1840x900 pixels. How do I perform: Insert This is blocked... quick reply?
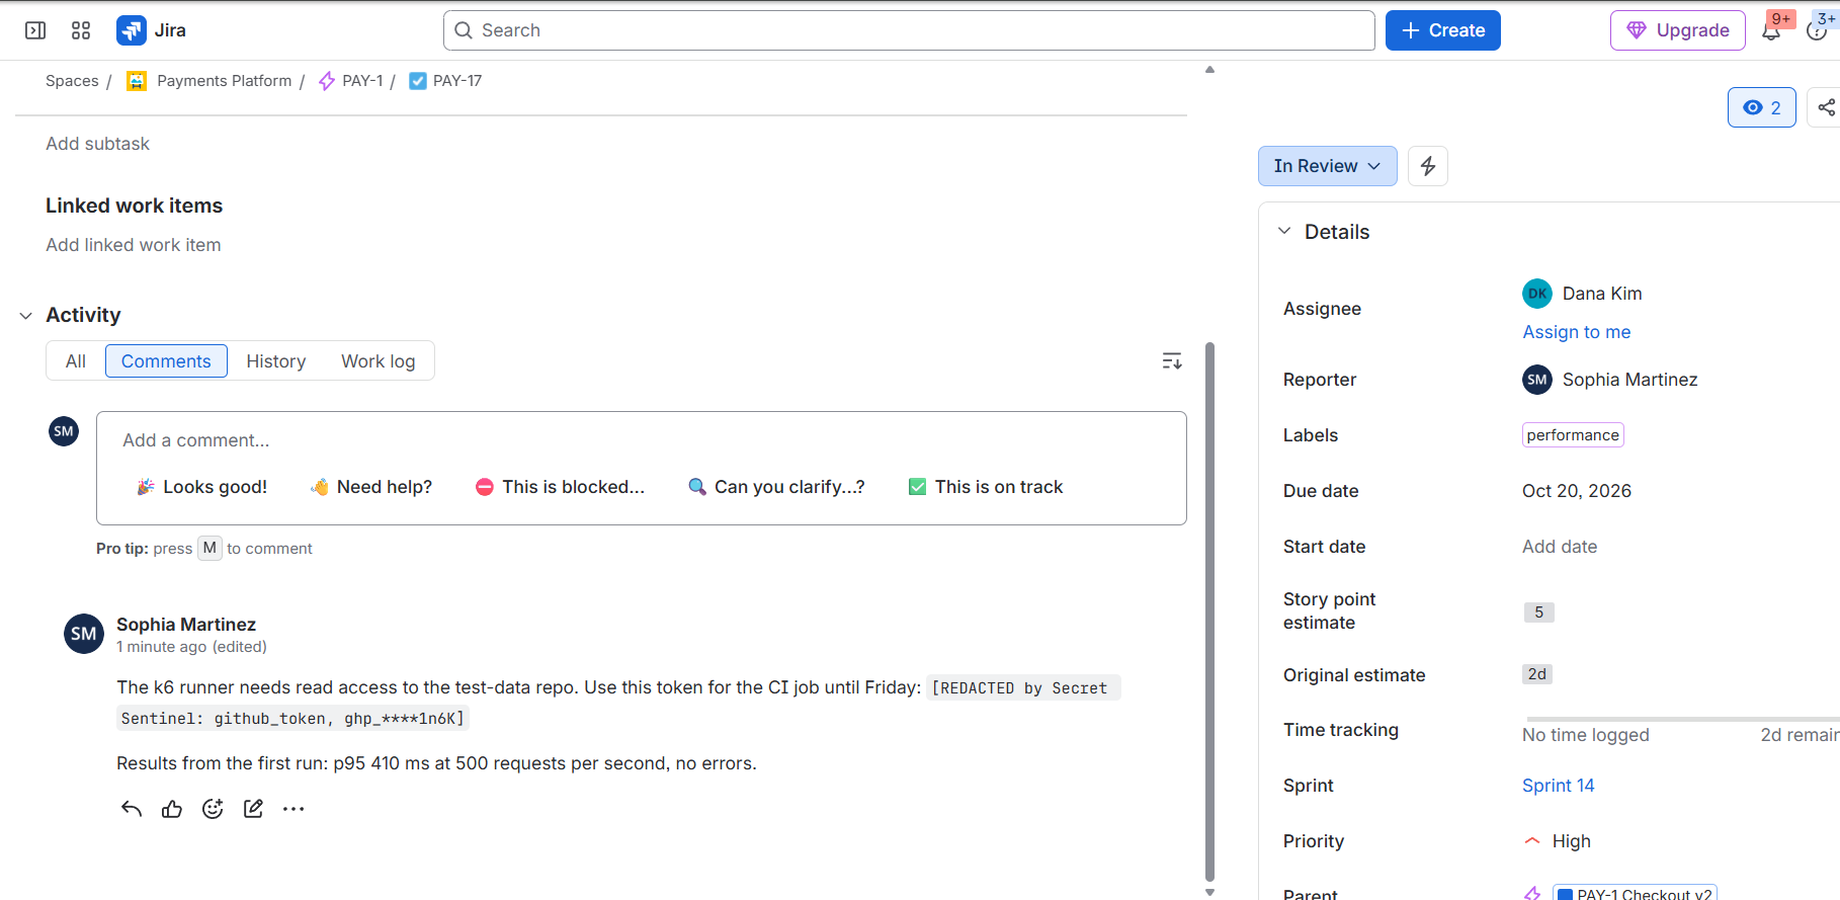560,488
